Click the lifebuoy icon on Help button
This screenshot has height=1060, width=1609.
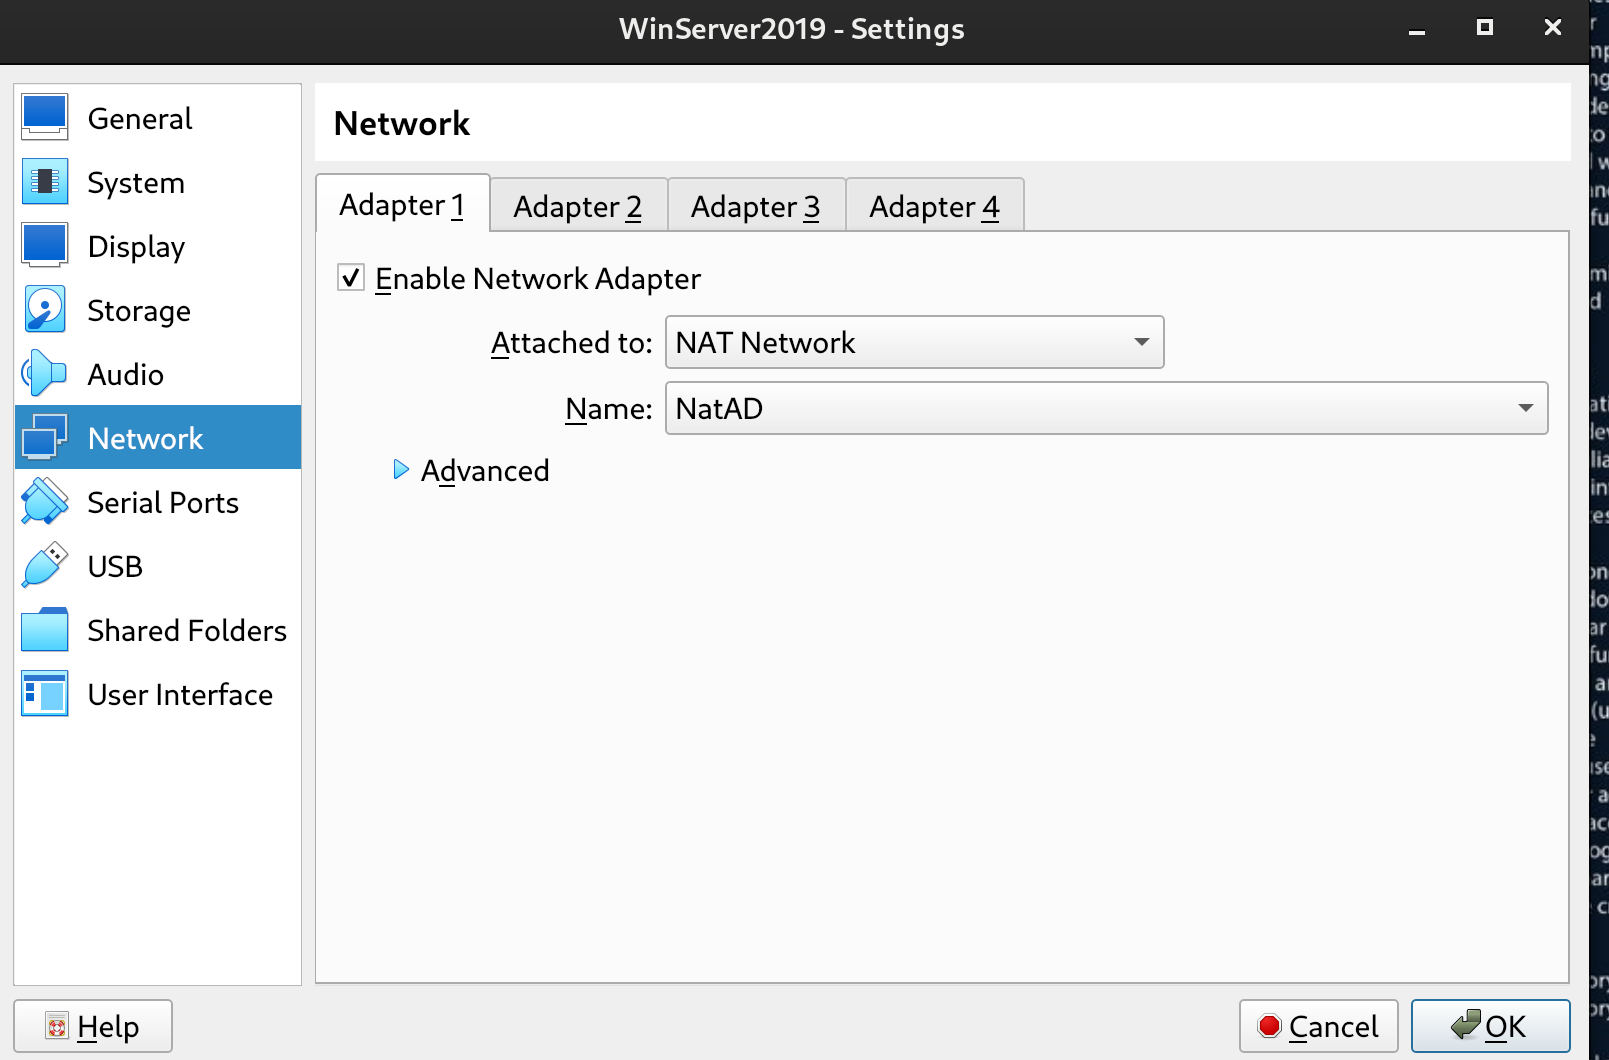coord(57,1026)
